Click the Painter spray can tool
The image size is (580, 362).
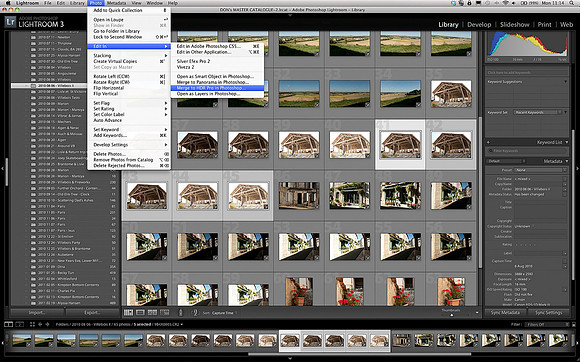click(x=181, y=313)
